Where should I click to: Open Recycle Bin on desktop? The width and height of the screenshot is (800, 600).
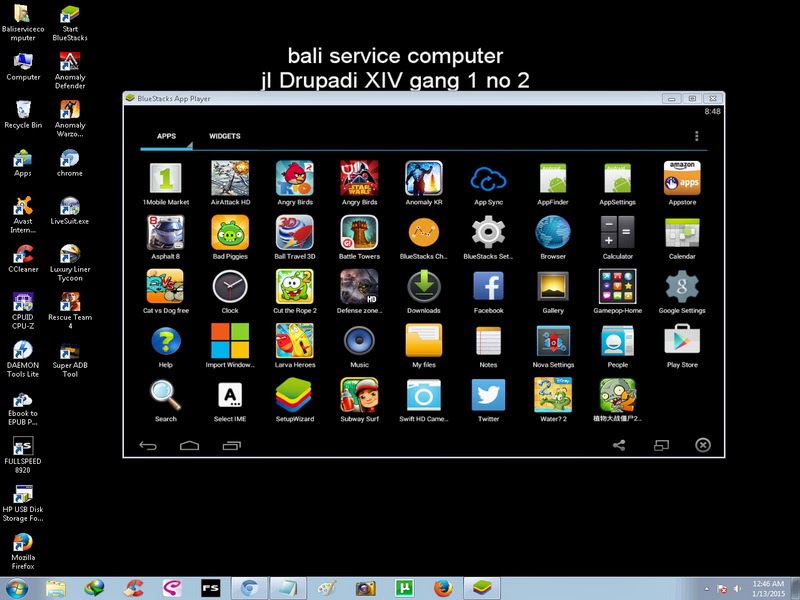click(x=23, y=115)
